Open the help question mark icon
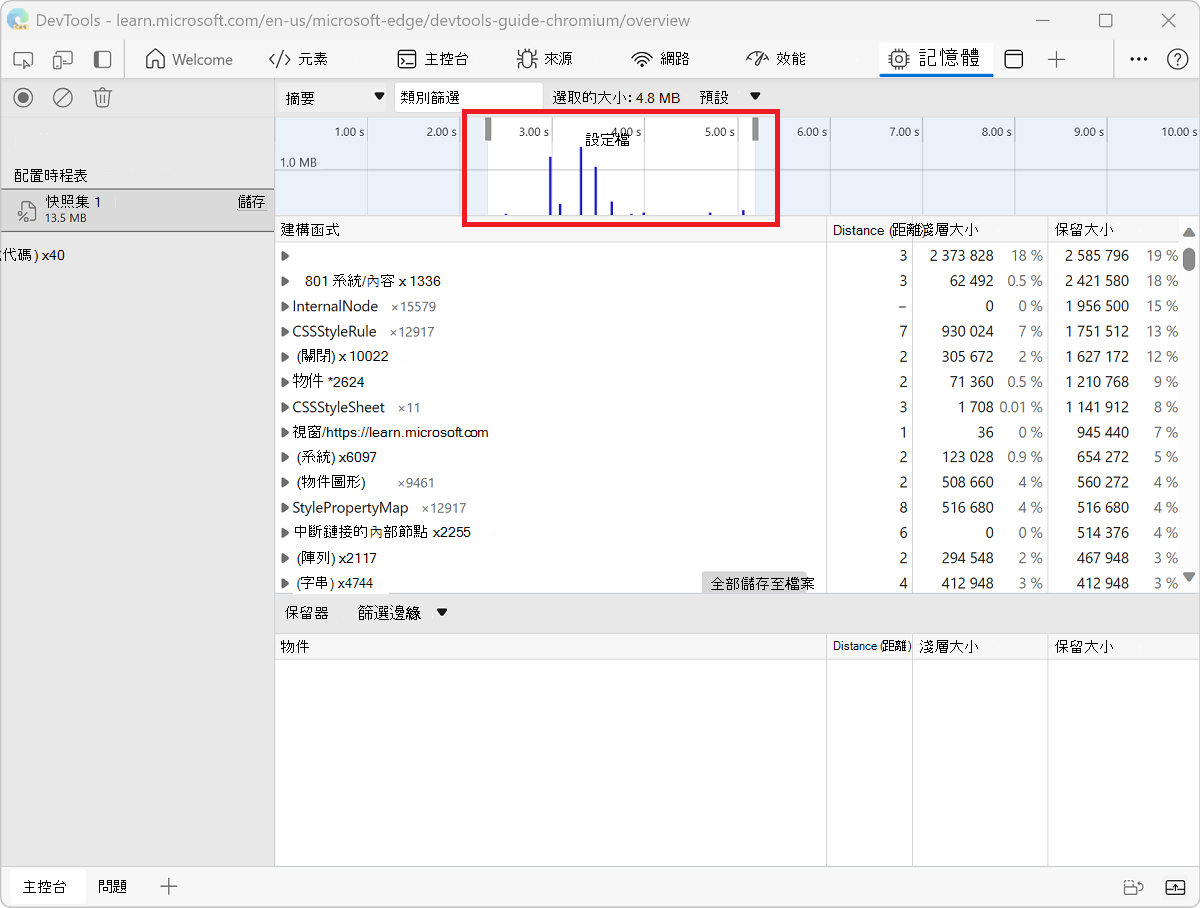Viewport: 1200px width, 908px height. [1177, 60]
